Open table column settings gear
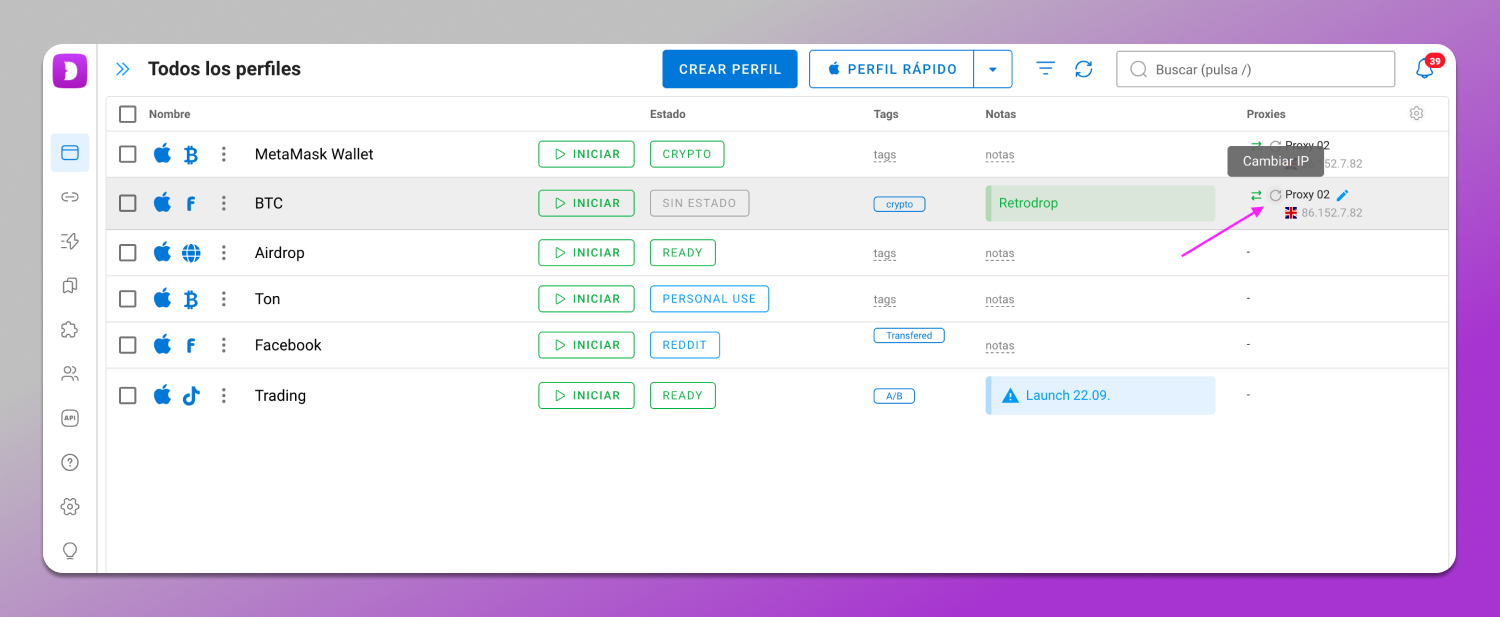Image resolution: width=1500 pixels, height=617 pixels. 1416,114
